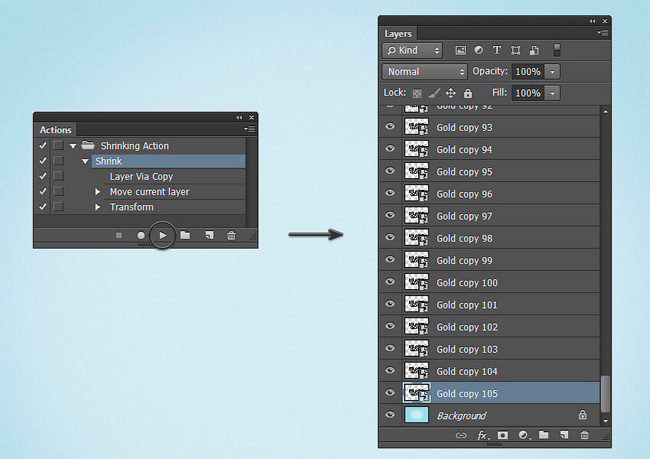Create new fill or adjustment layer
This screenshot has height=459, width=650.
coord(524,435)
